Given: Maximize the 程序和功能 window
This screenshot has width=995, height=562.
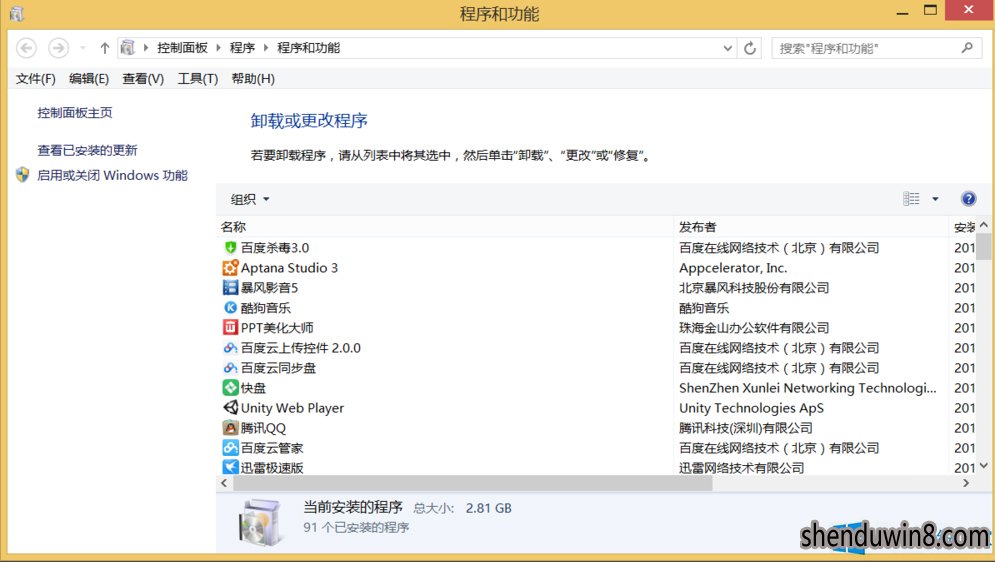Looking at the screenshot, I should pos(930,11).
